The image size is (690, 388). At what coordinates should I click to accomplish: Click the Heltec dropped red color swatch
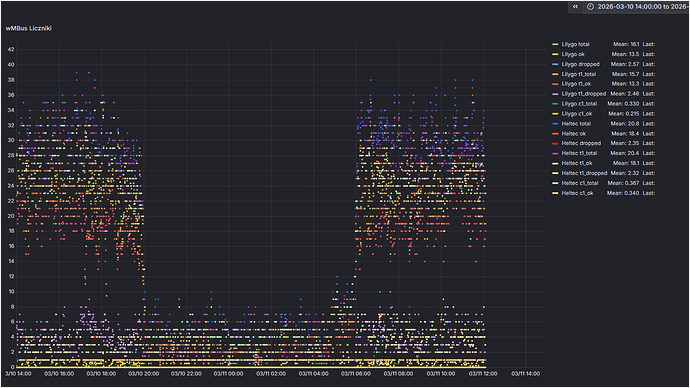[555, 143]
